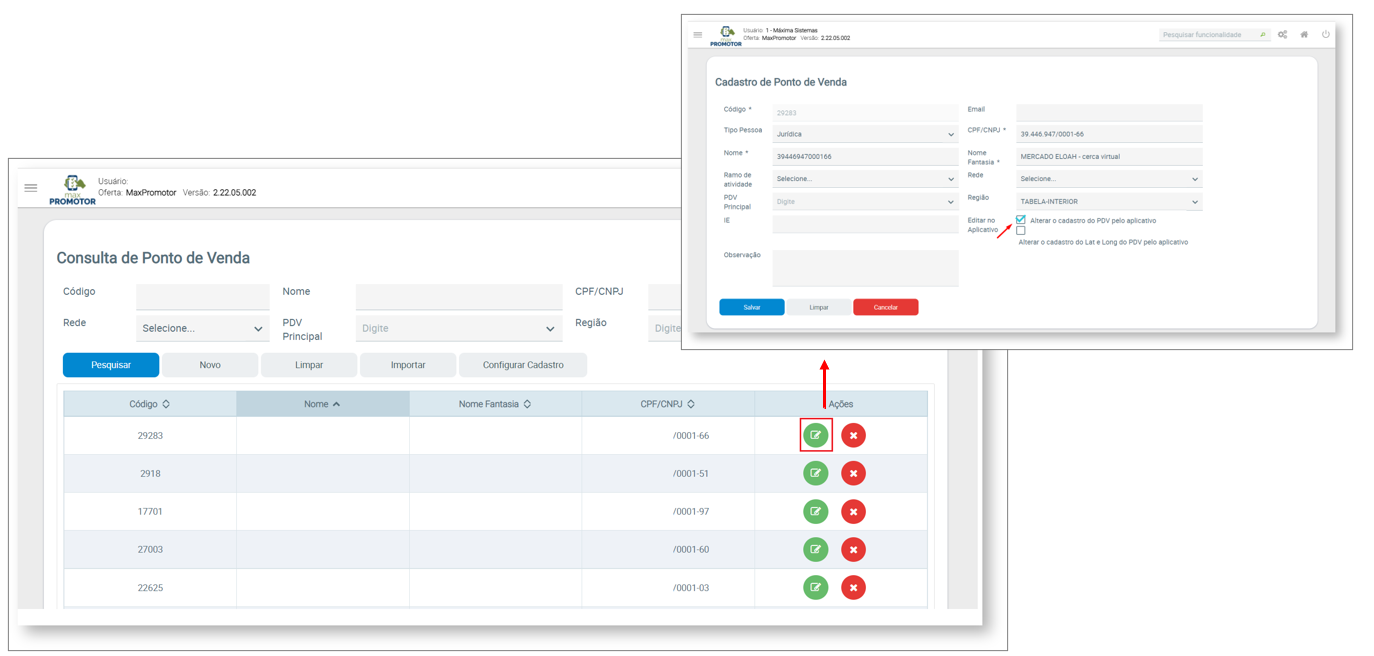This screenshot has height=656, width=1374.
Task: Focus the Pesquisar funcionalidade search field
Action: [1208, 35]
